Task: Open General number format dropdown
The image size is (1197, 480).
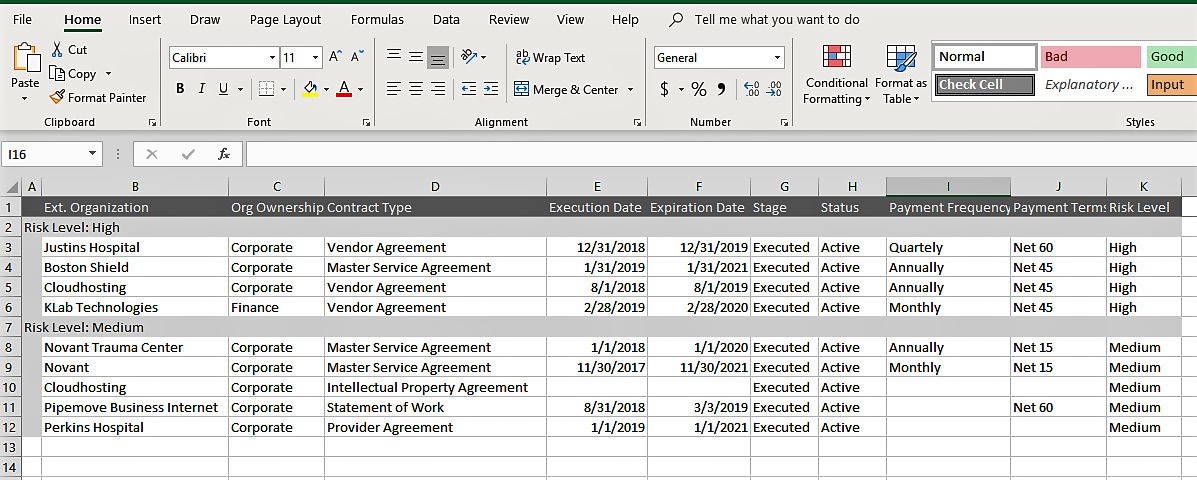Action: tap(778, 57)
